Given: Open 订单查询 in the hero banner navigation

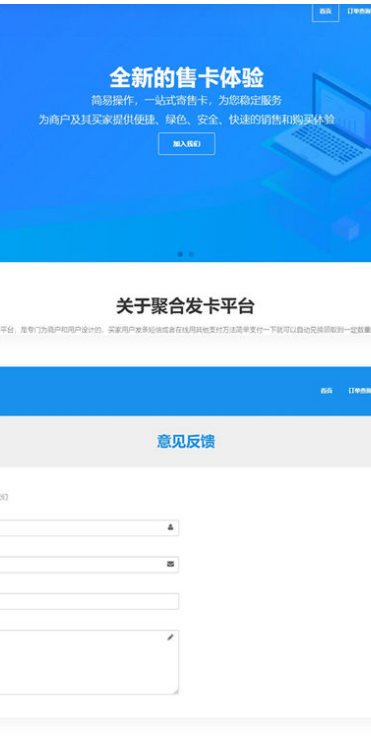Looking at the screenshot, I should click(x=359, y=11).
